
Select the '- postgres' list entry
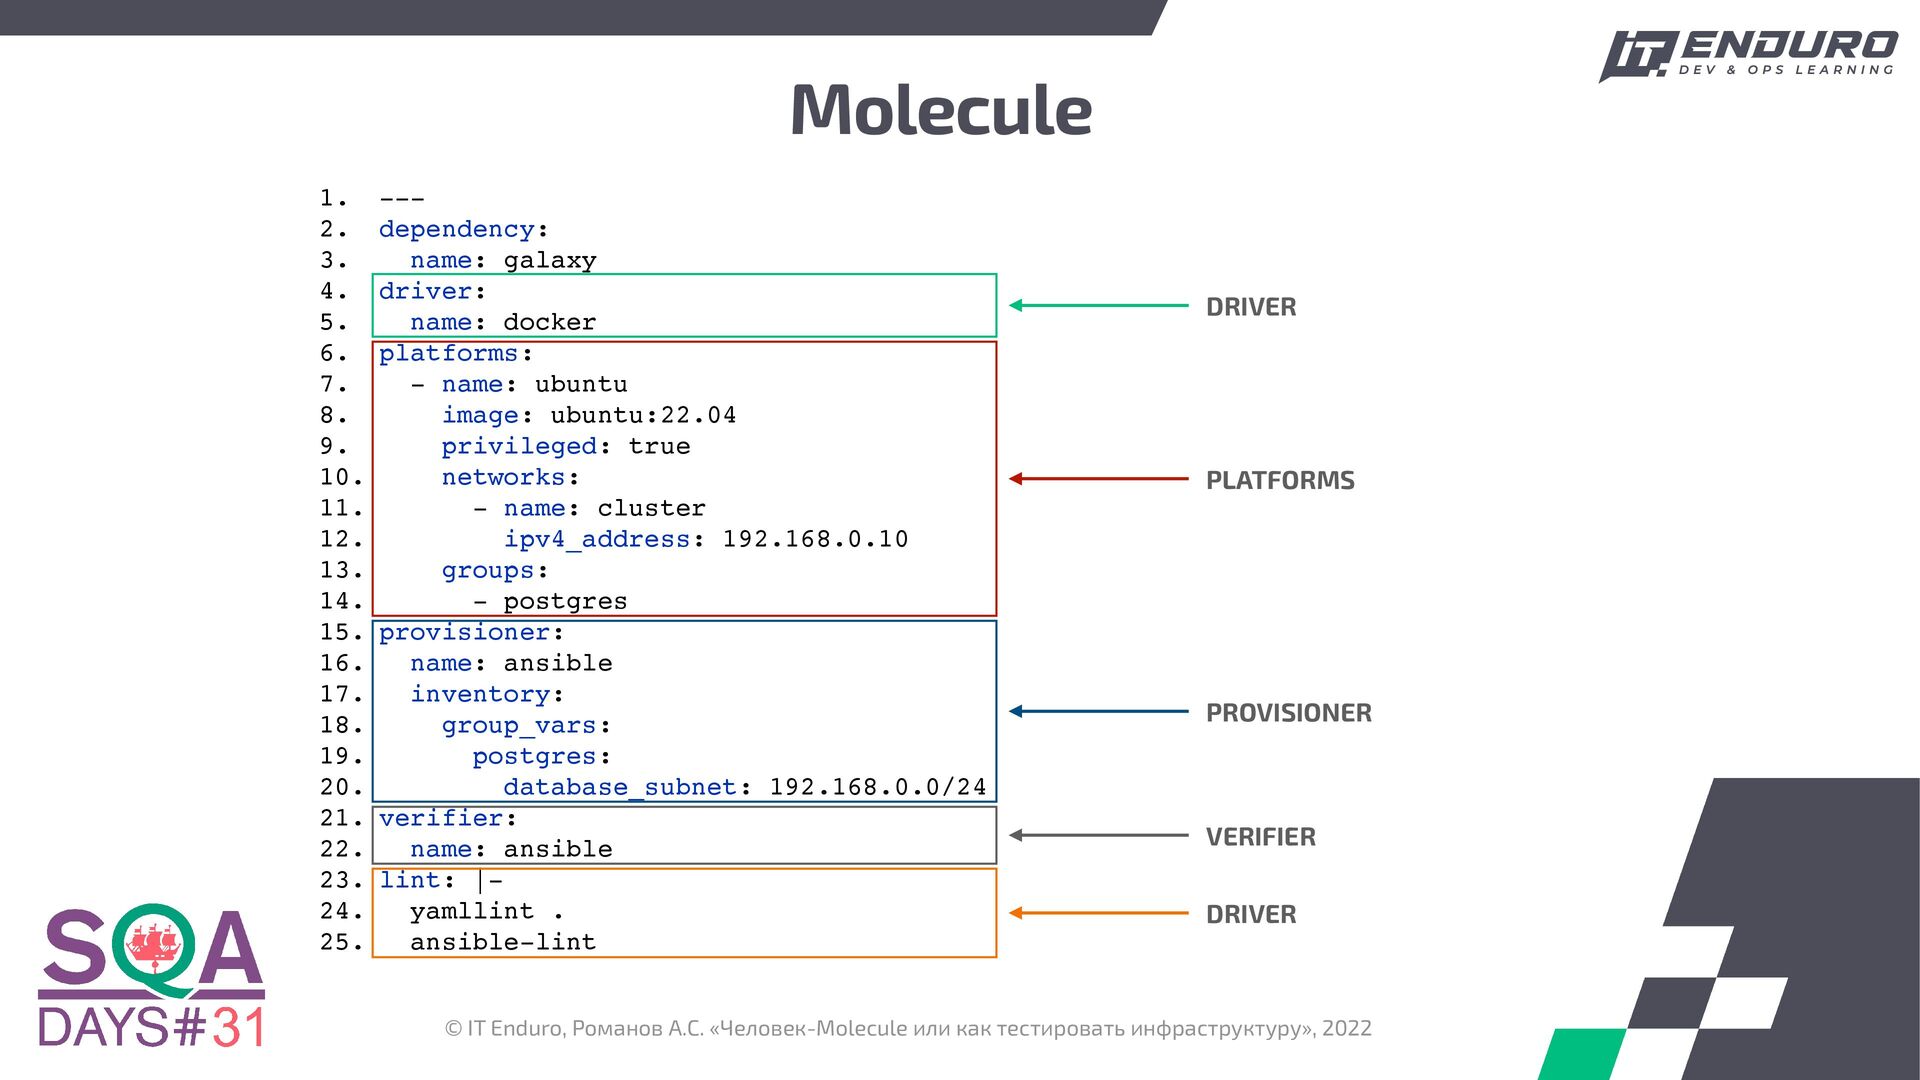[550, 601]
